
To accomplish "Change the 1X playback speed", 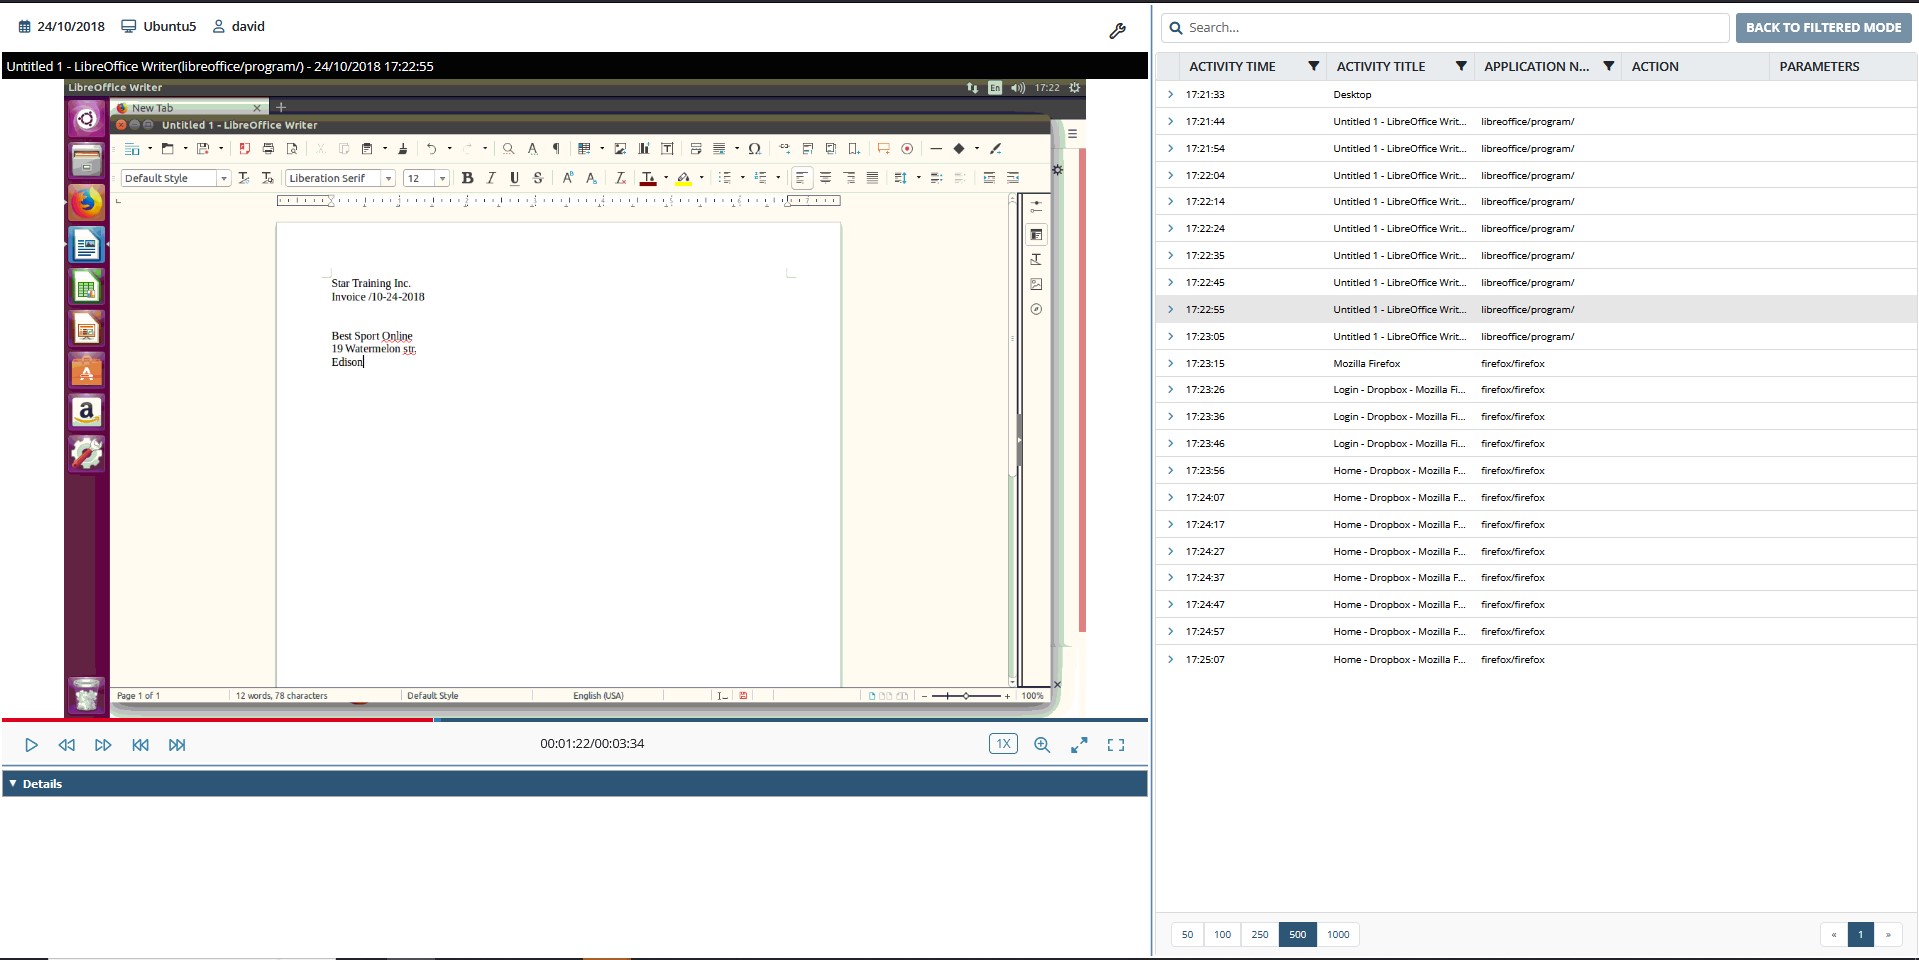I will tap(1003, 744).
